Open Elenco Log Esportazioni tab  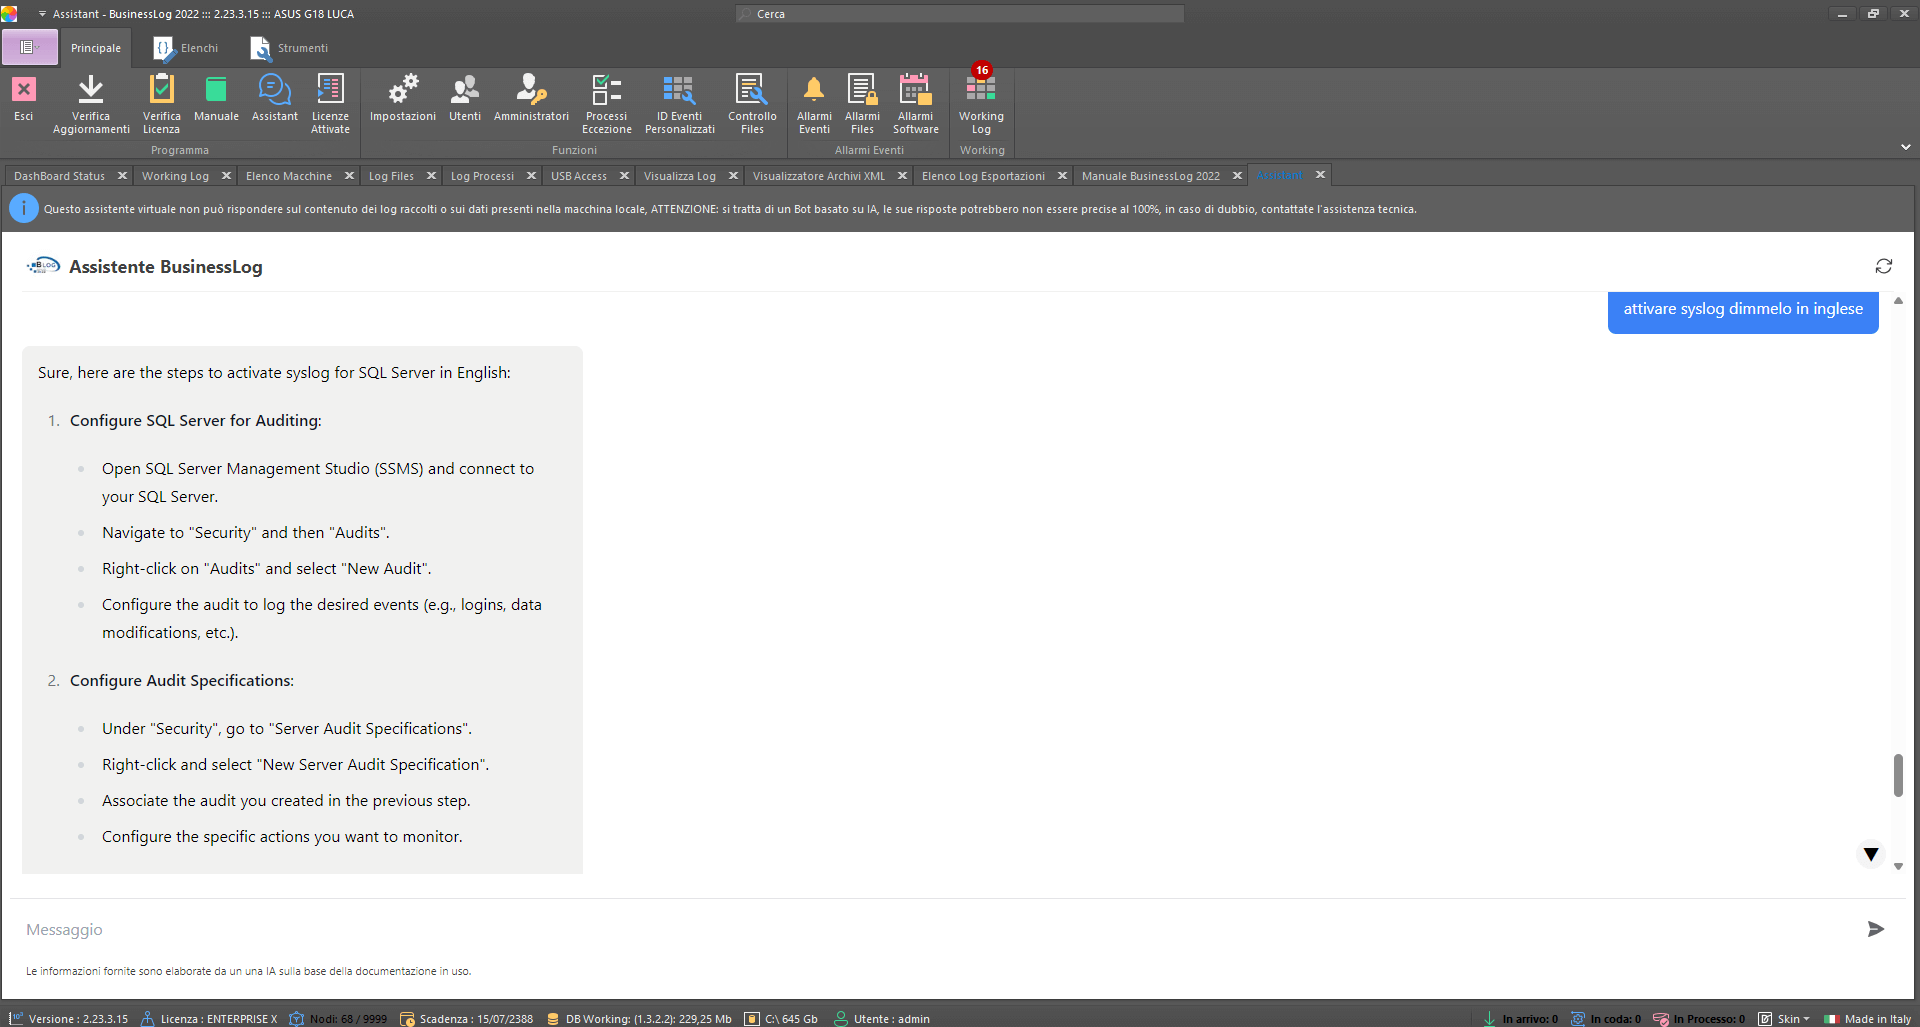pyautogui.click(x=983, y=176)
